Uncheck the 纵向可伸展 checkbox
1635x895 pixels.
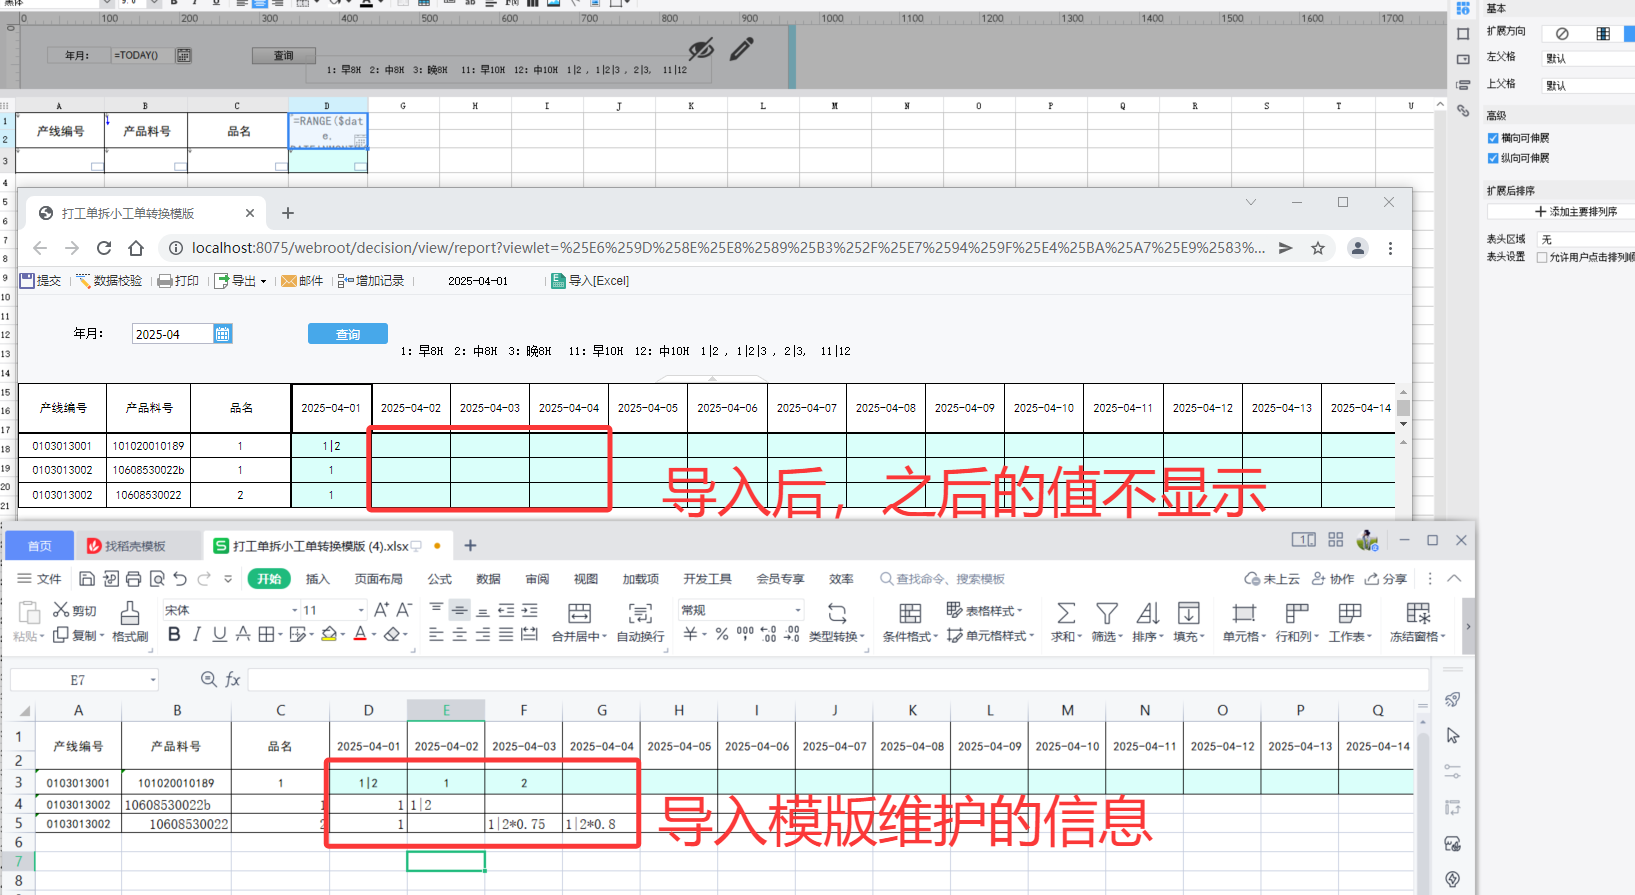[1493, 158]
